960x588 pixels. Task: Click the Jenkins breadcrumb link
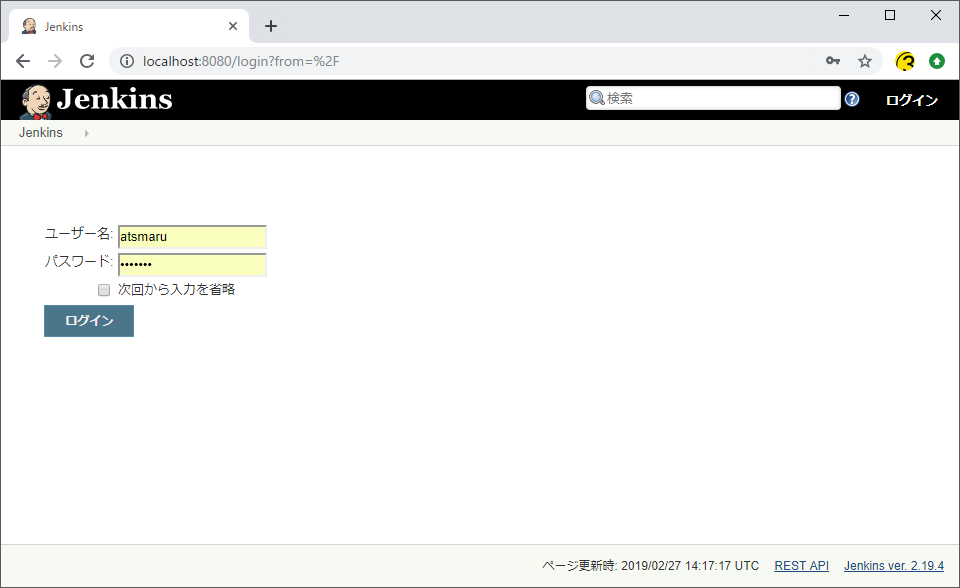point(40,133)
